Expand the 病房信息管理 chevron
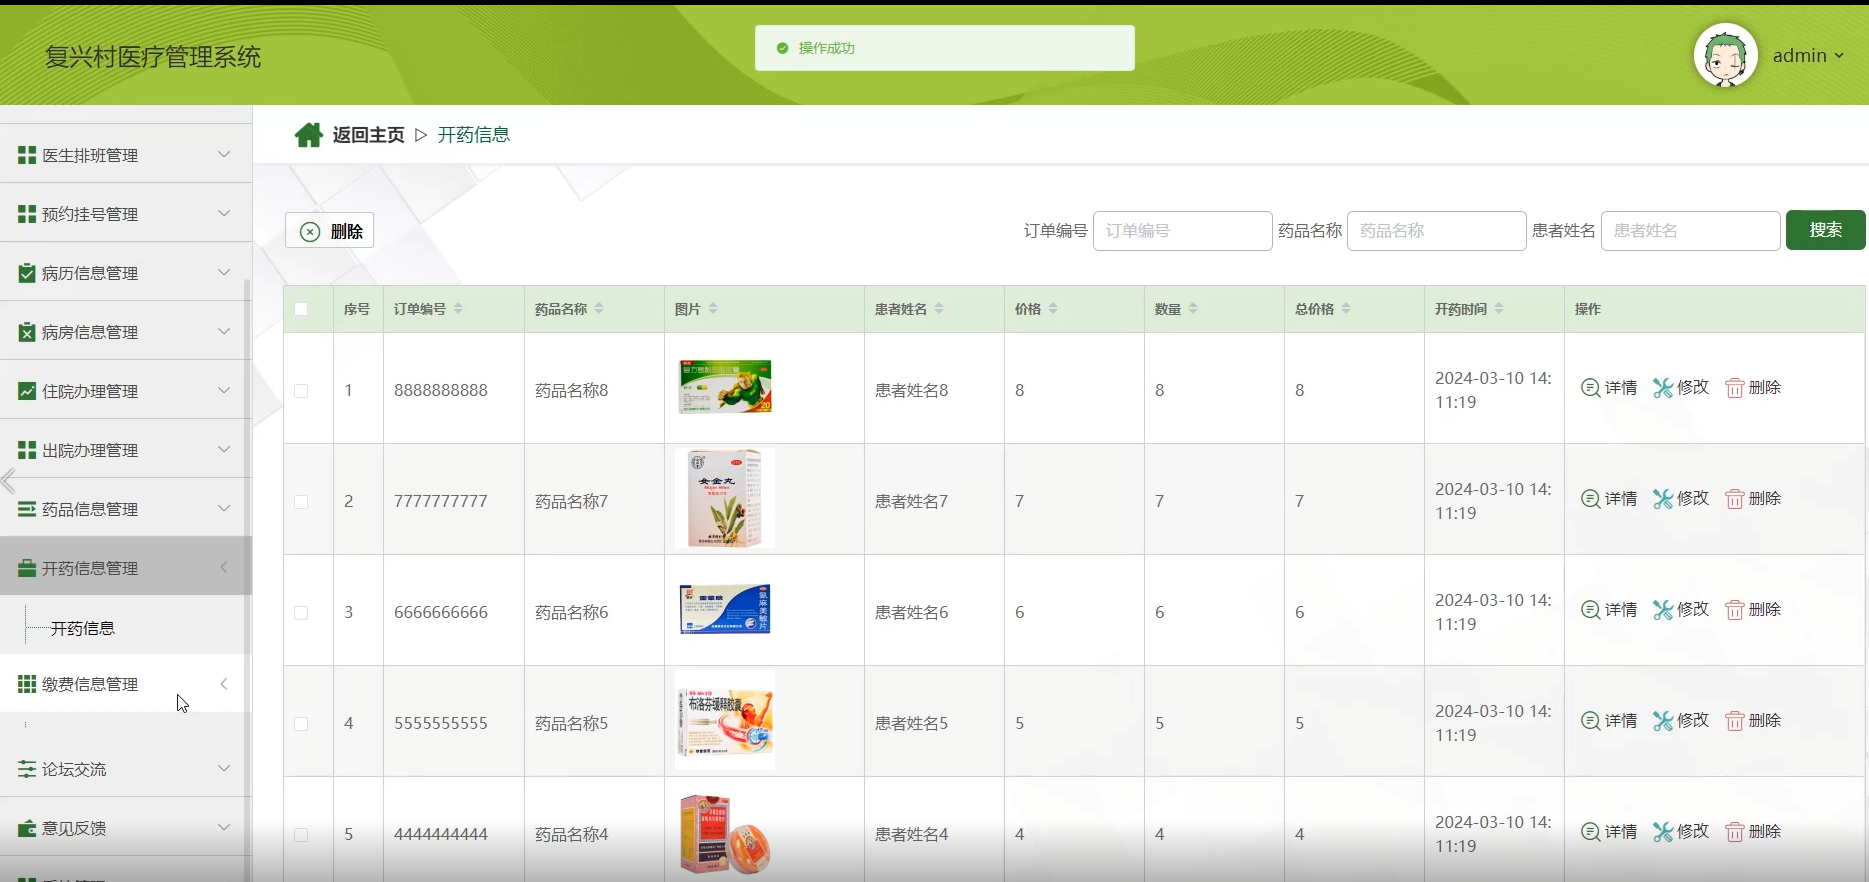Screen dimensions: 1869x882 224,331
